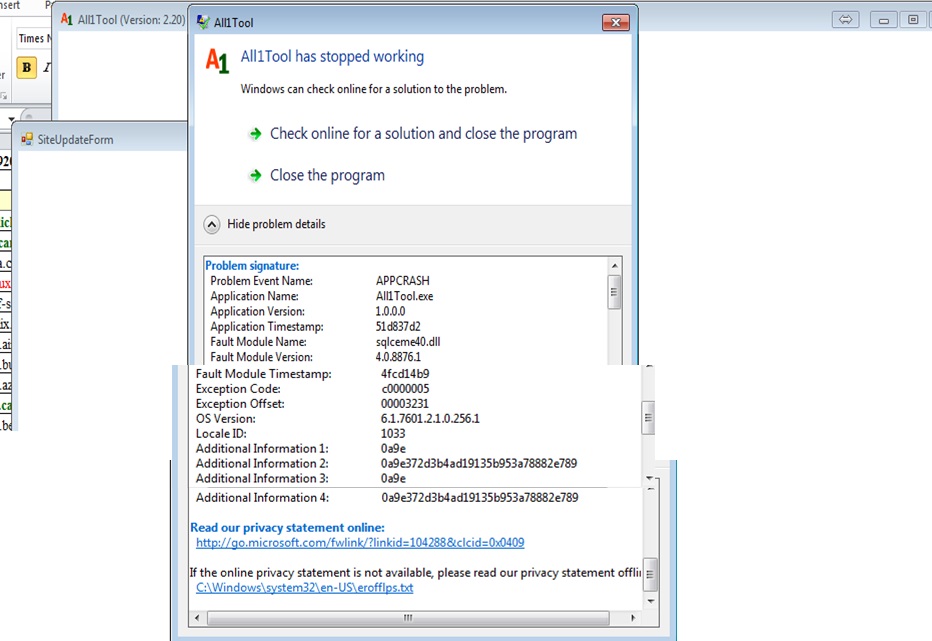932x641 pixels.
Task: Click the All1Tool dialog title bar icon
Action: [x=203, y=23]
